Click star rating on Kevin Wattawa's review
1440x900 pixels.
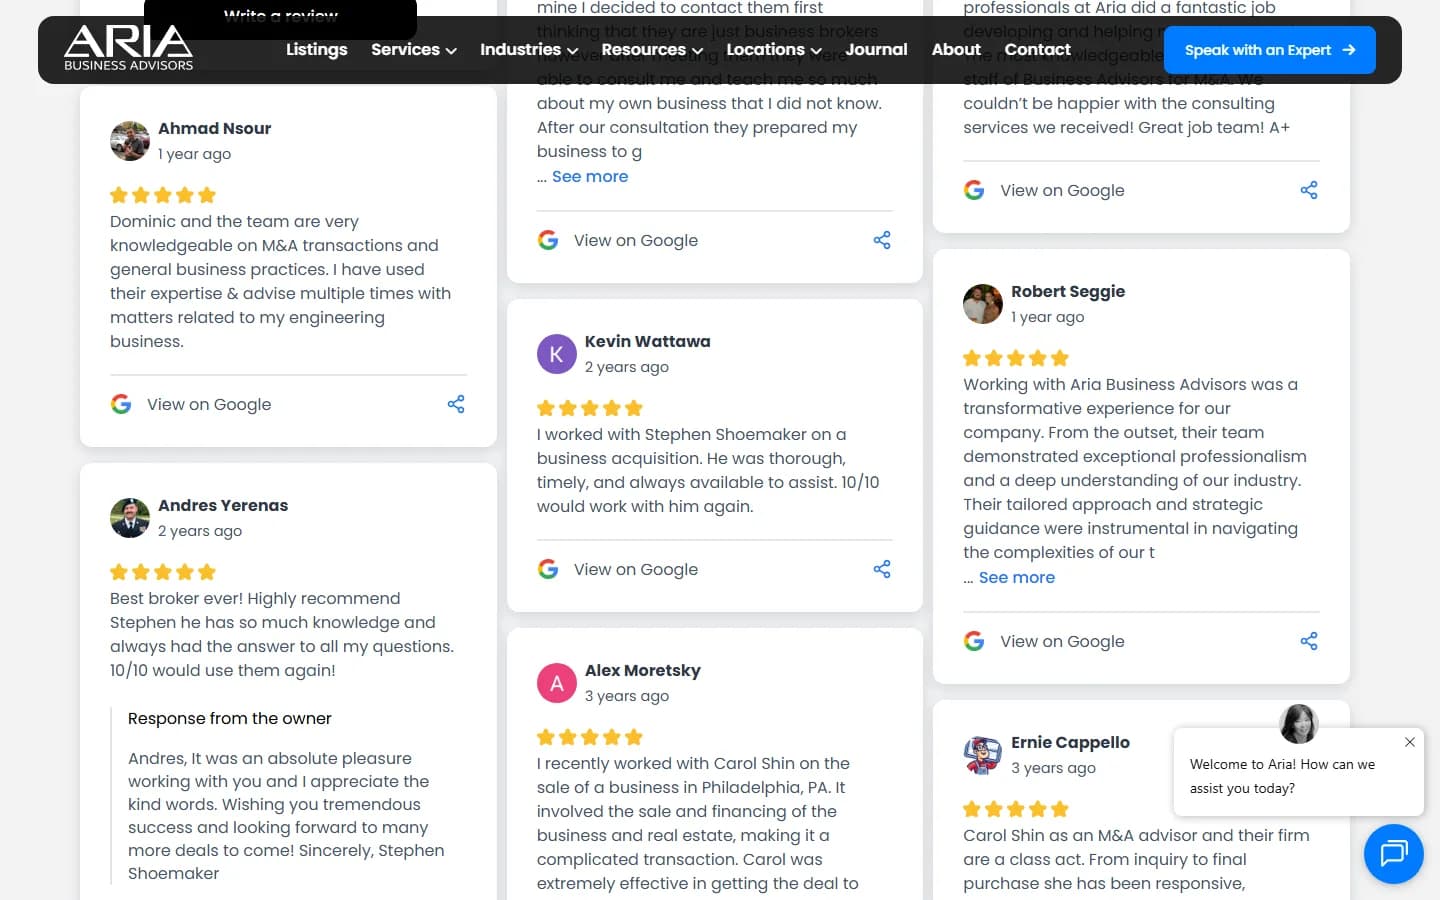[x=590, y=408]
